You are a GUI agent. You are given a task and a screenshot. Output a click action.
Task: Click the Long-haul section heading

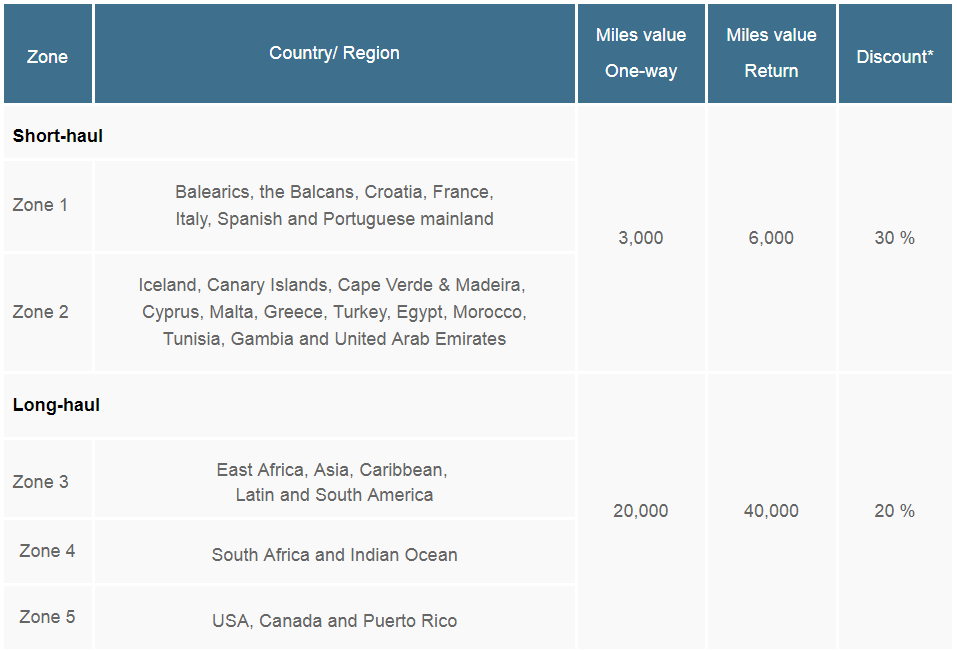(56, 405)
